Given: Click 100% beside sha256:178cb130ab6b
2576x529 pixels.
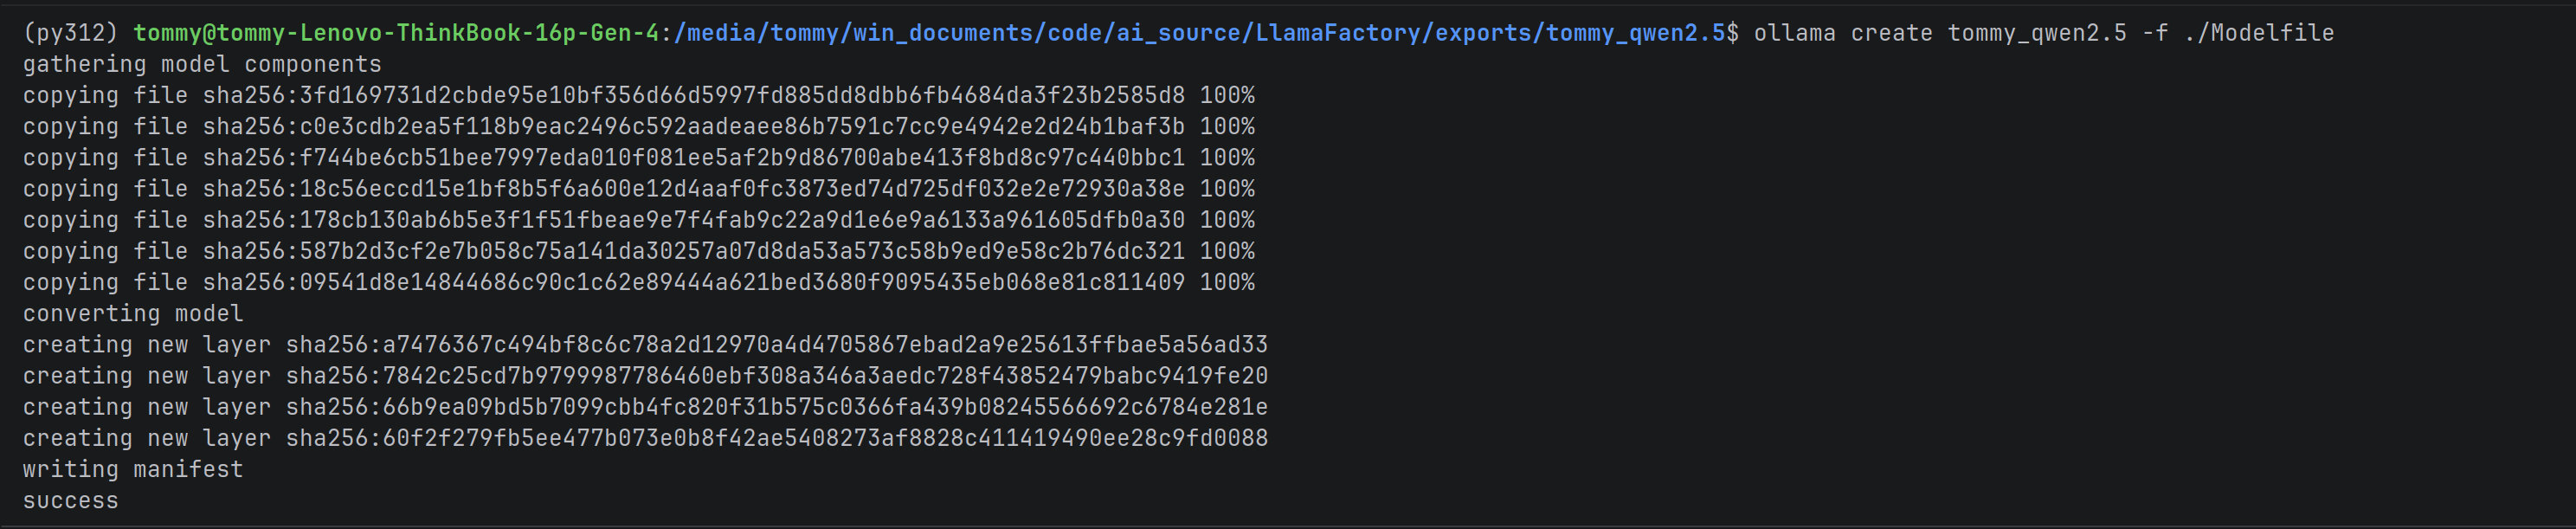Looking at the screenshot, I should point(1227,219).
